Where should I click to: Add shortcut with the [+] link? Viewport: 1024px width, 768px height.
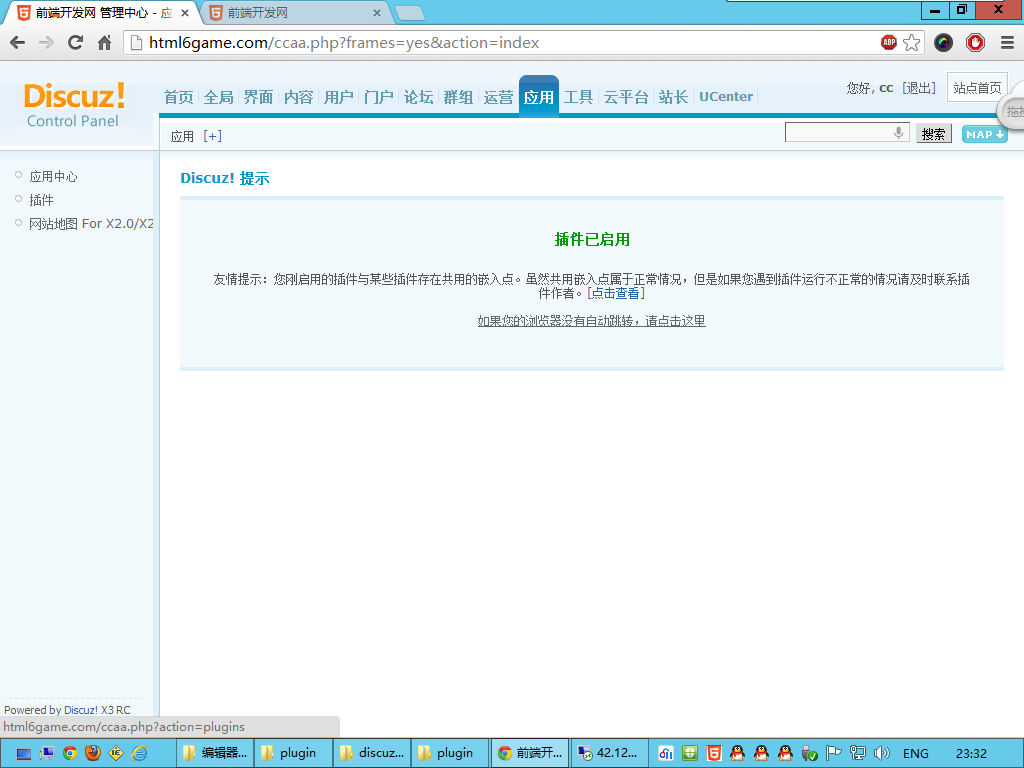coord(212,136)
